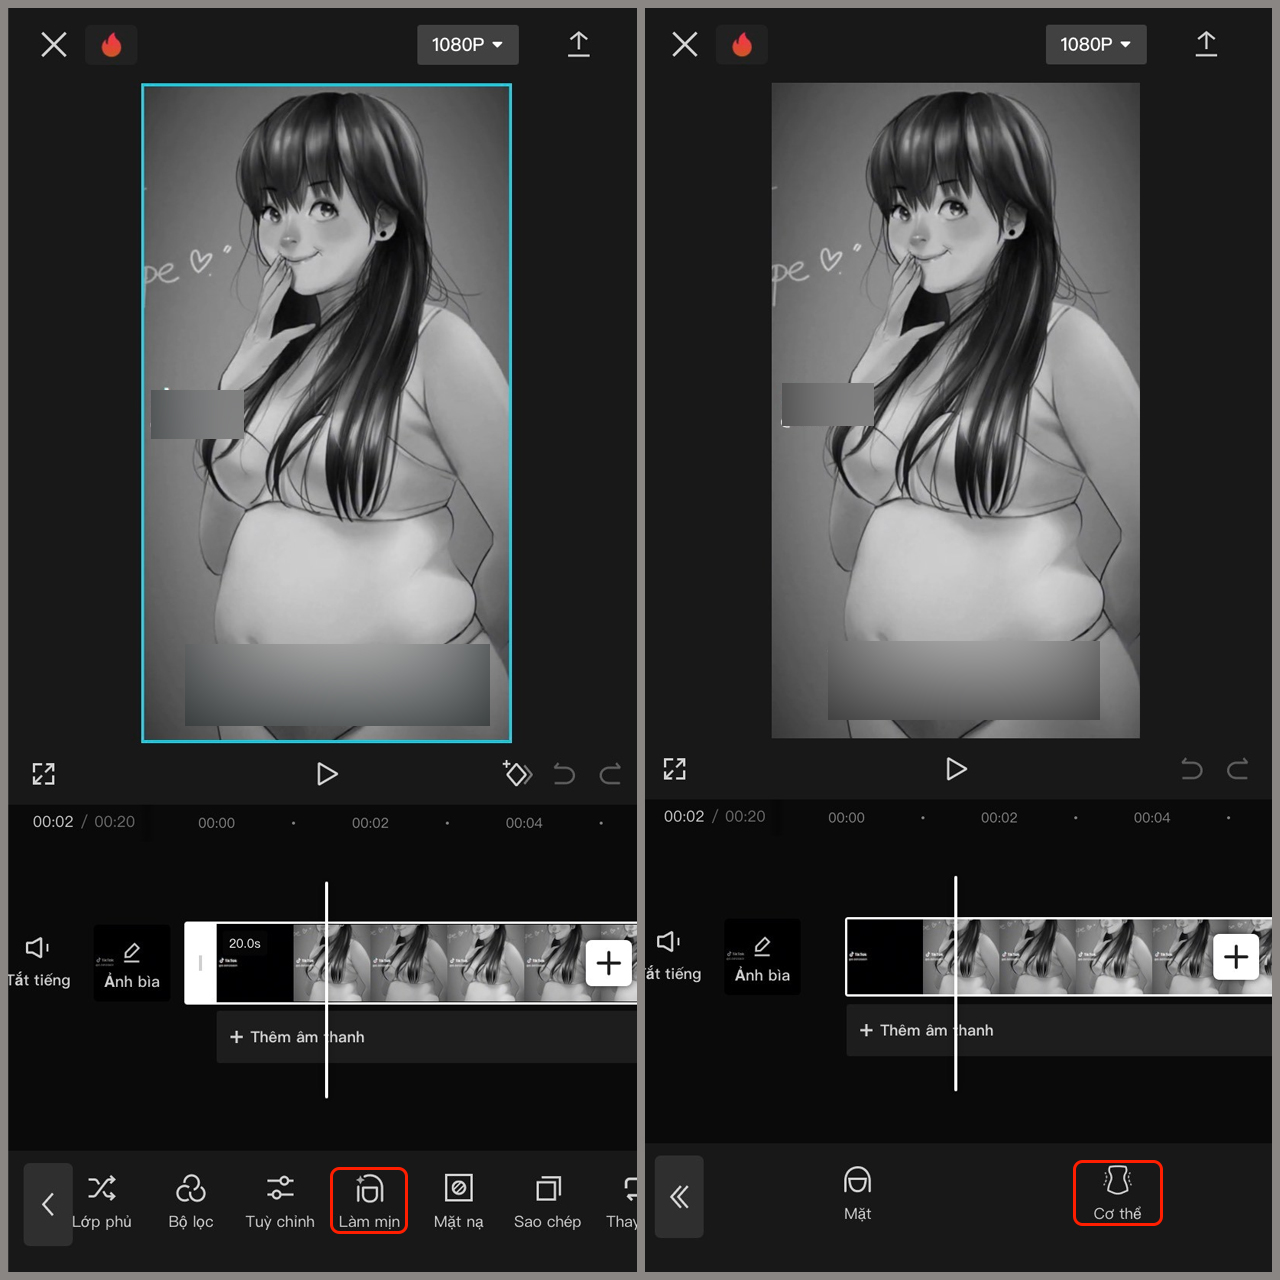Screen dimensions: 1280x1280
Task: Click 20.0s duration label on left clip
Action: point(245,943)
